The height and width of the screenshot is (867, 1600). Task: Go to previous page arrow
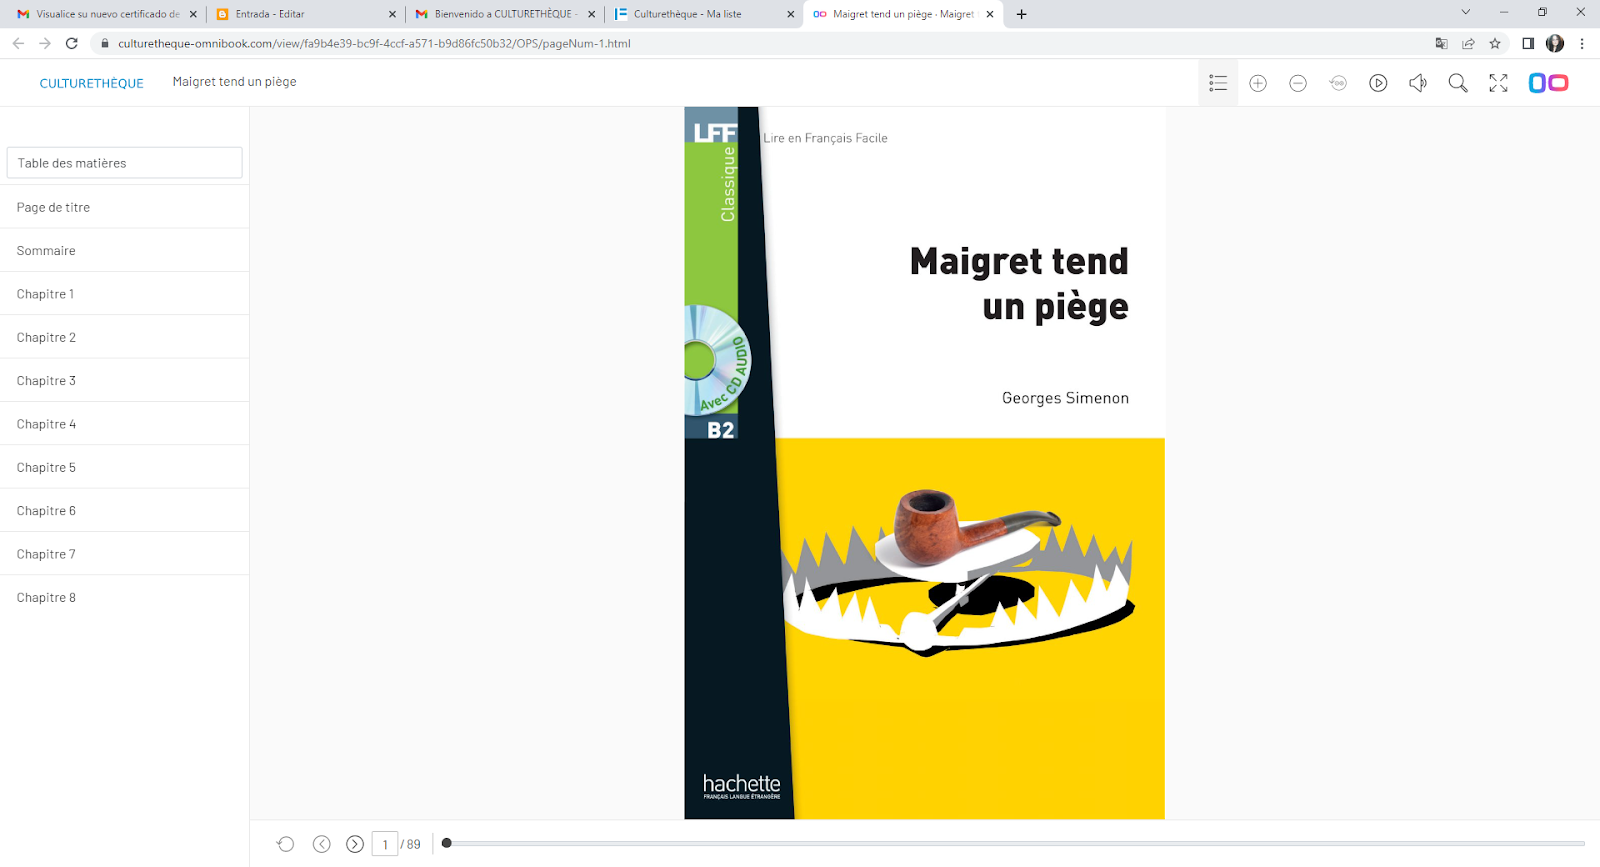click(322, 844)
